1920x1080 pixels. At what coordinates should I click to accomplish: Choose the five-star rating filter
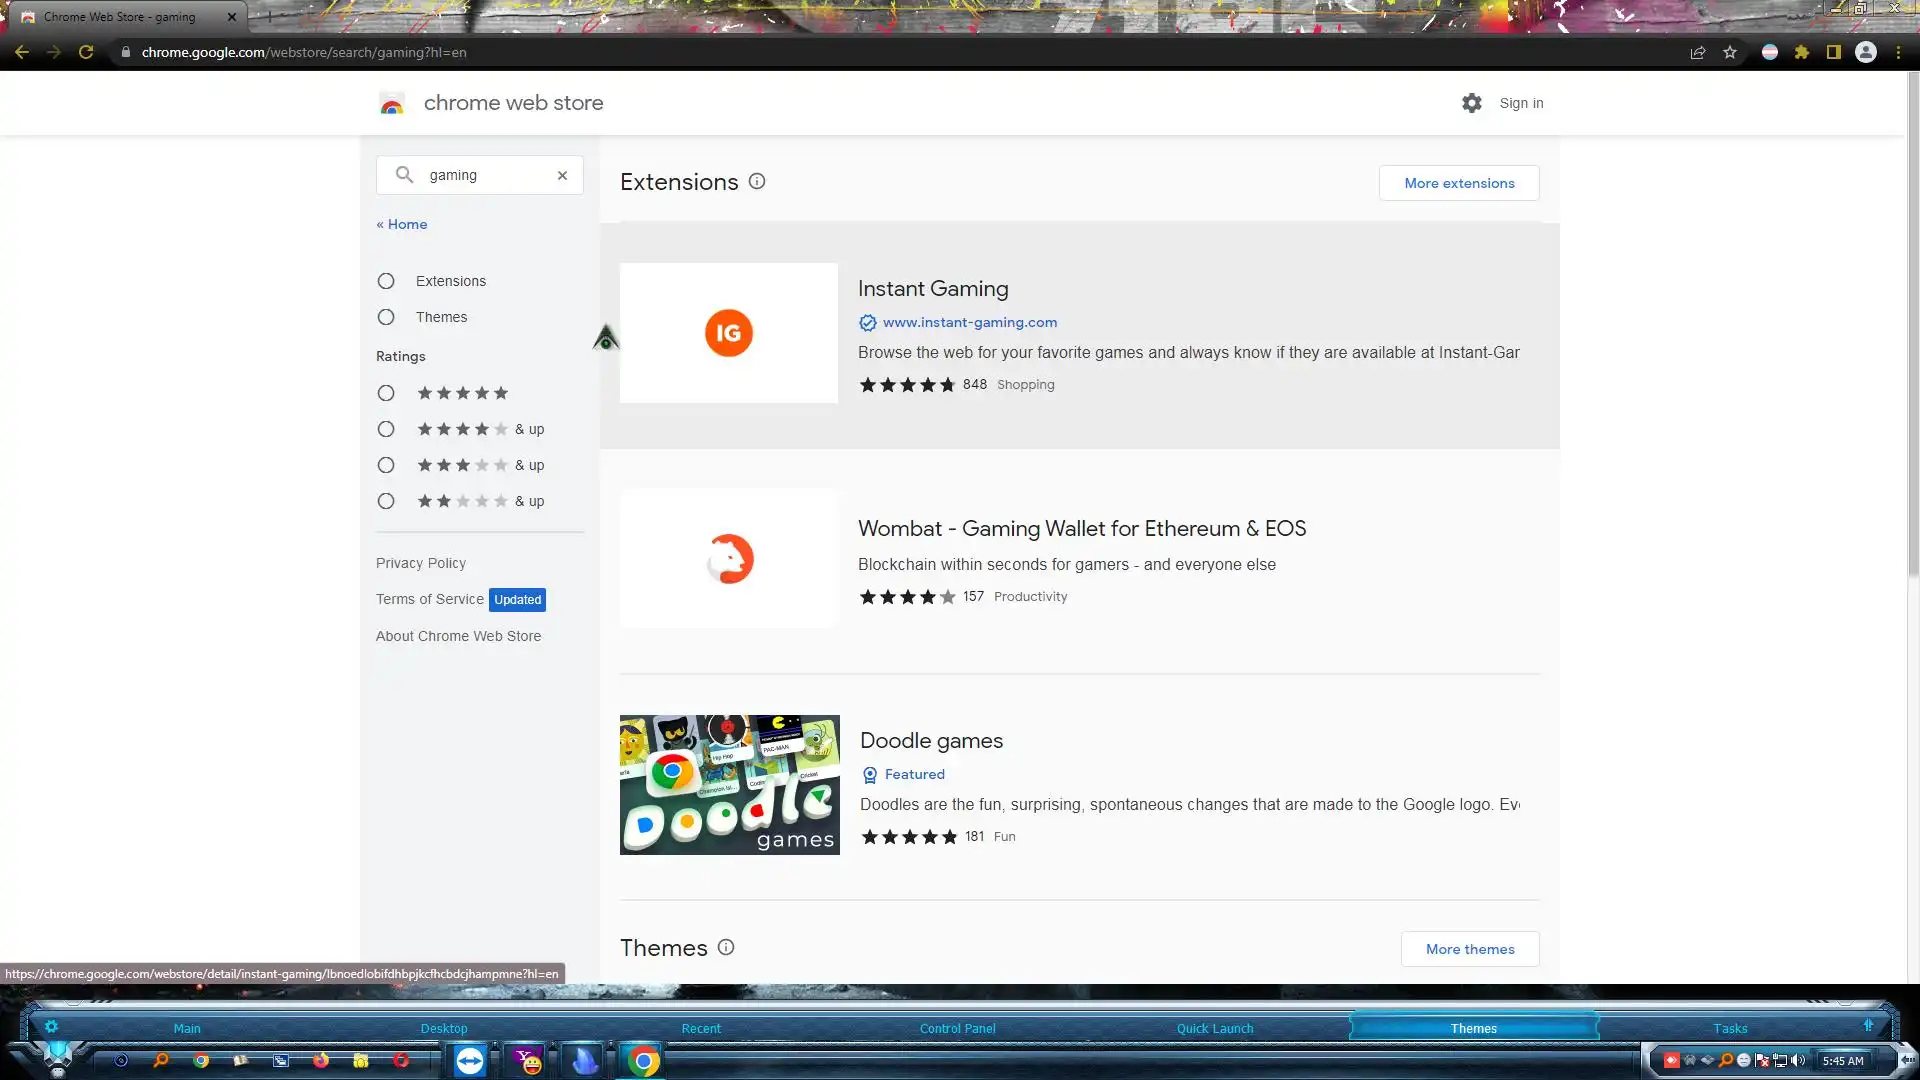386,393
